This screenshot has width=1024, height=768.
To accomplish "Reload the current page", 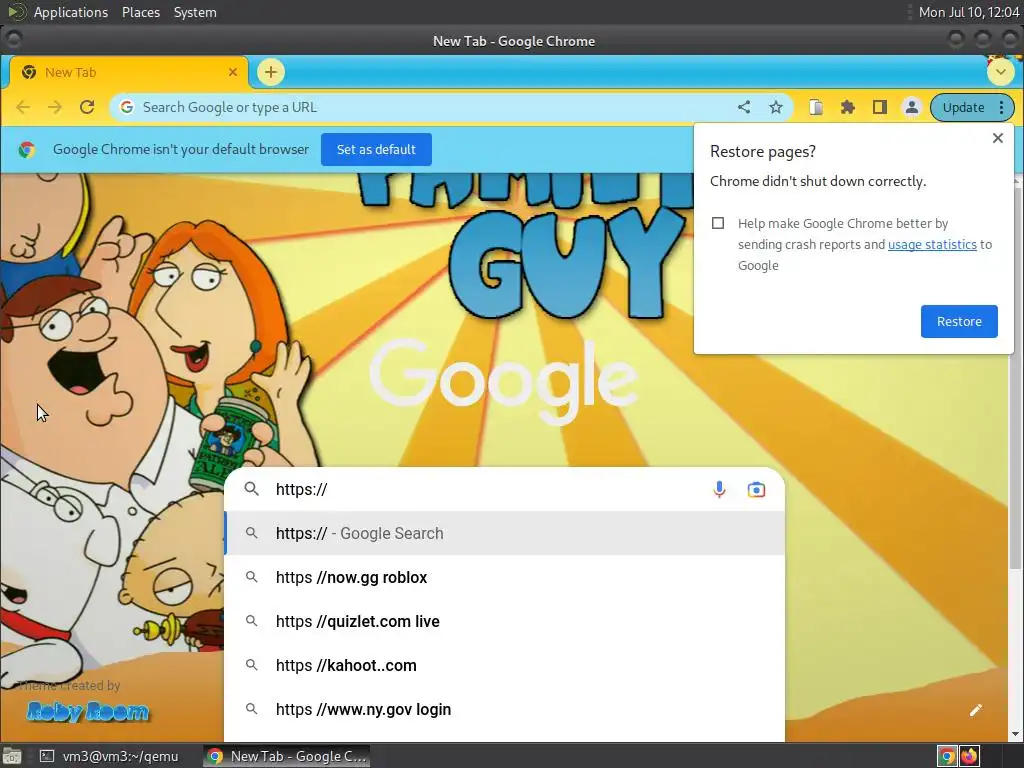I will (x=87, y=107).
